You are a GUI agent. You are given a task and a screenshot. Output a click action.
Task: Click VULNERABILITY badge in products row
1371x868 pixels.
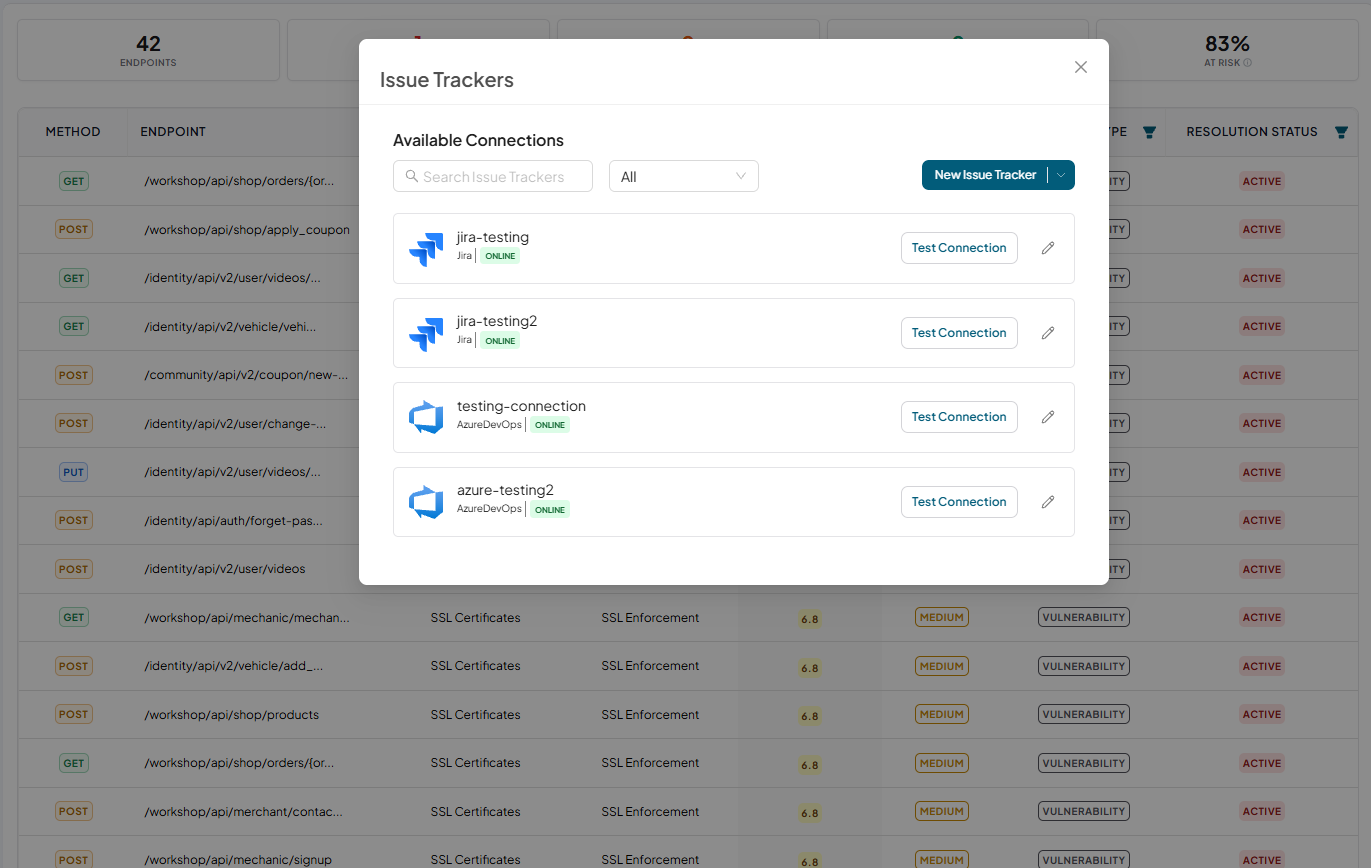[x=1084, y=715]
